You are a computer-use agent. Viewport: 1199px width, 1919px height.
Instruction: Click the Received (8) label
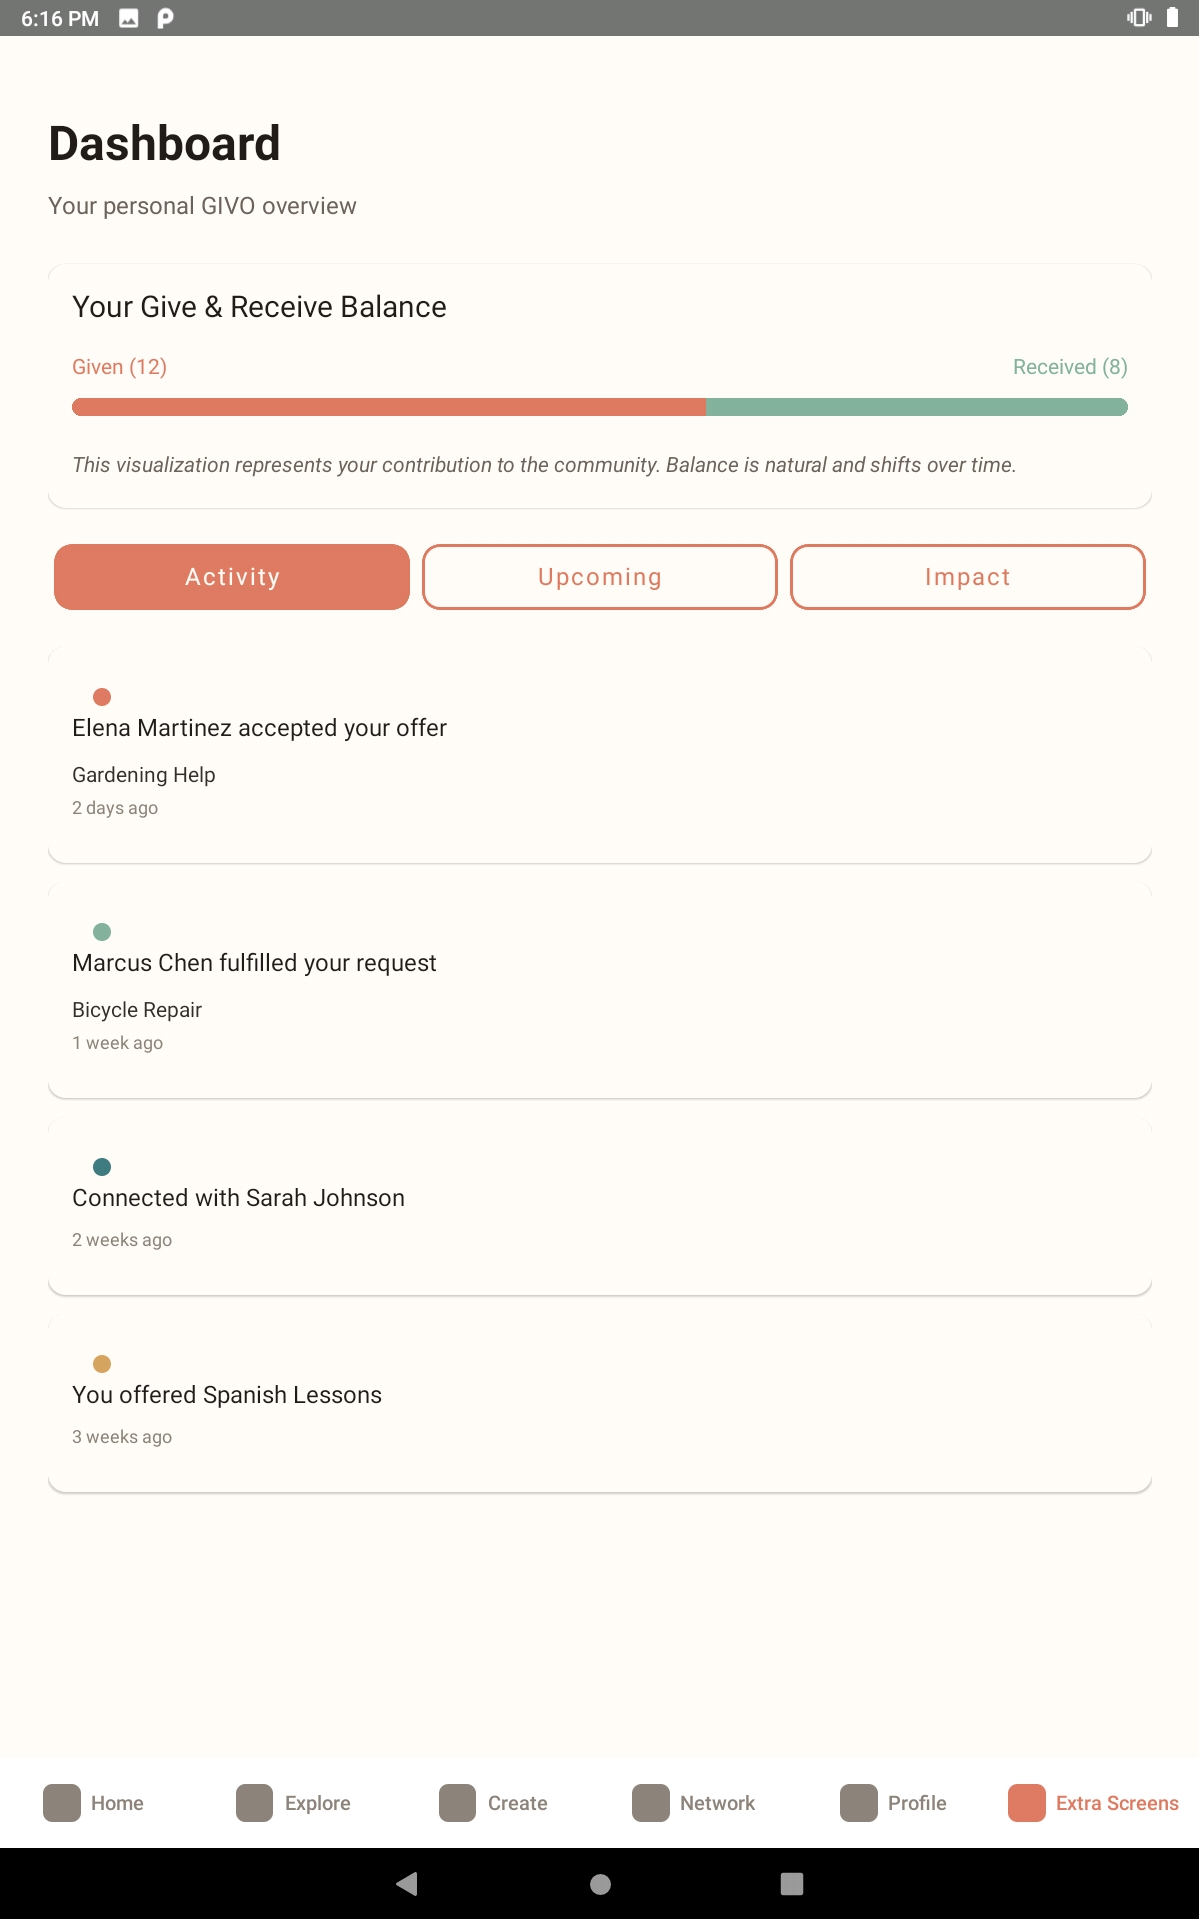(x=1070, y=367)
